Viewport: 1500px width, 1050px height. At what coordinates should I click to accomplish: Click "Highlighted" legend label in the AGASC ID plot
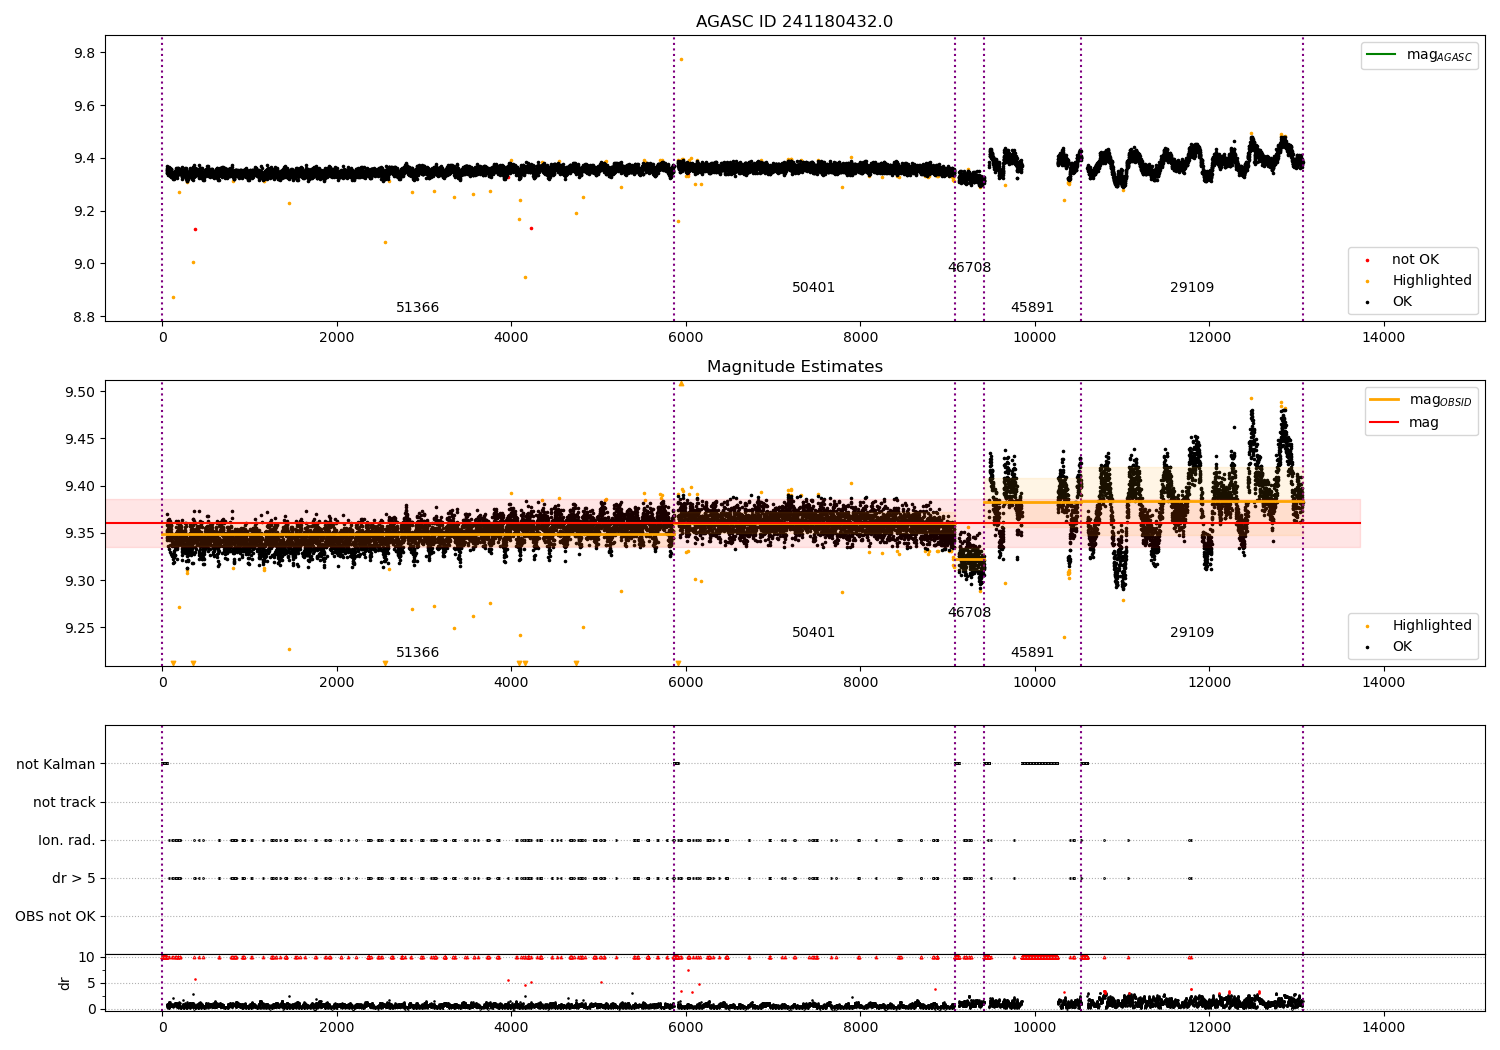(x=1432, y=281)
